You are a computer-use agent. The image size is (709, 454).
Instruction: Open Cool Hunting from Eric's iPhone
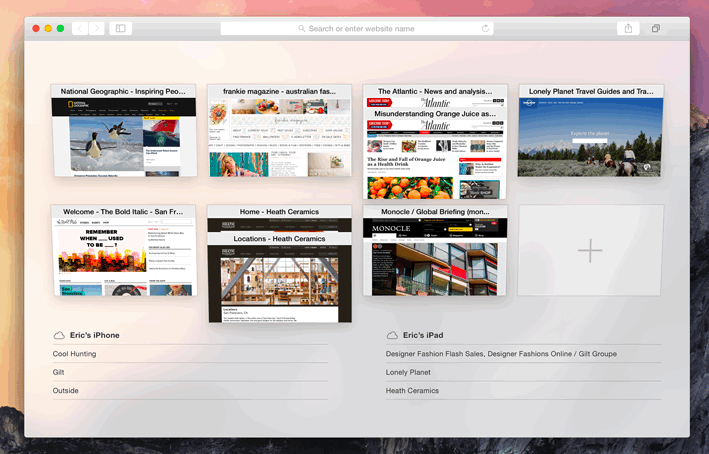click(190, 354)
